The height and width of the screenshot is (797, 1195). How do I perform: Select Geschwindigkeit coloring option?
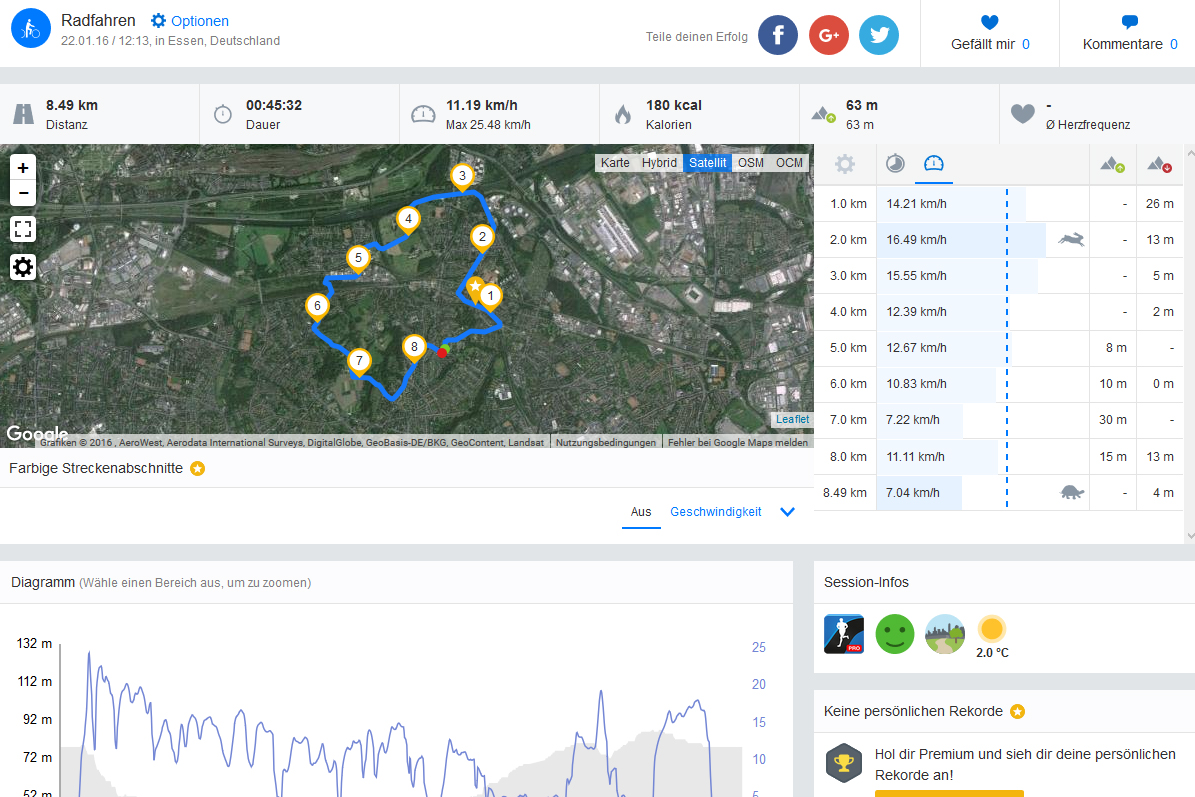pyautogui.click(x=716, y=512)
